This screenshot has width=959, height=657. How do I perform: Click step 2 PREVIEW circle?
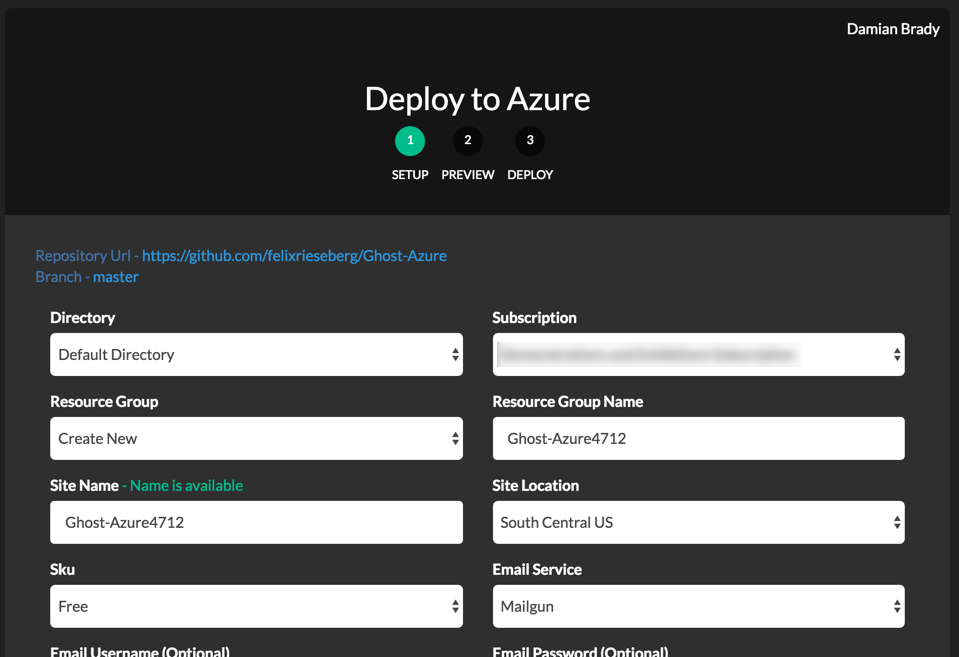point(468,141)
